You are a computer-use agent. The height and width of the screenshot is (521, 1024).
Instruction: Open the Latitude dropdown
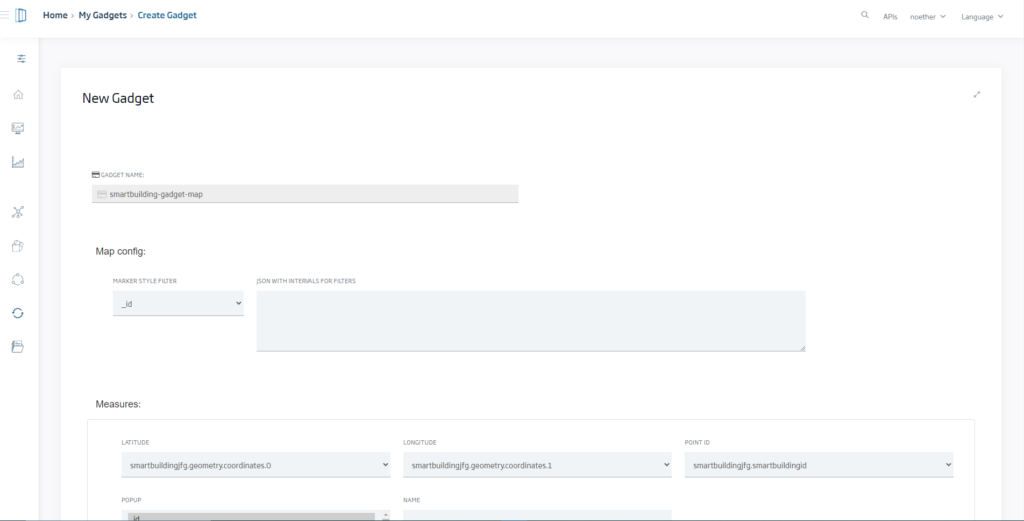(256, 465)
